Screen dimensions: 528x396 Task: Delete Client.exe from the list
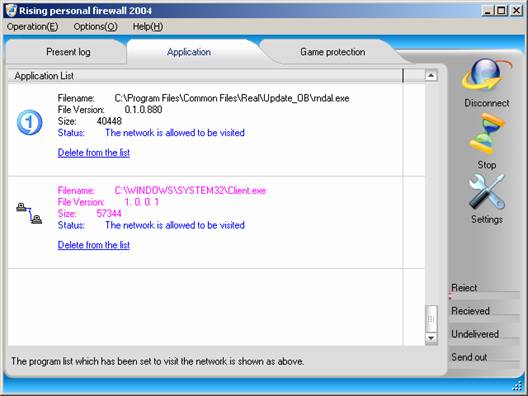coord(94,245)
